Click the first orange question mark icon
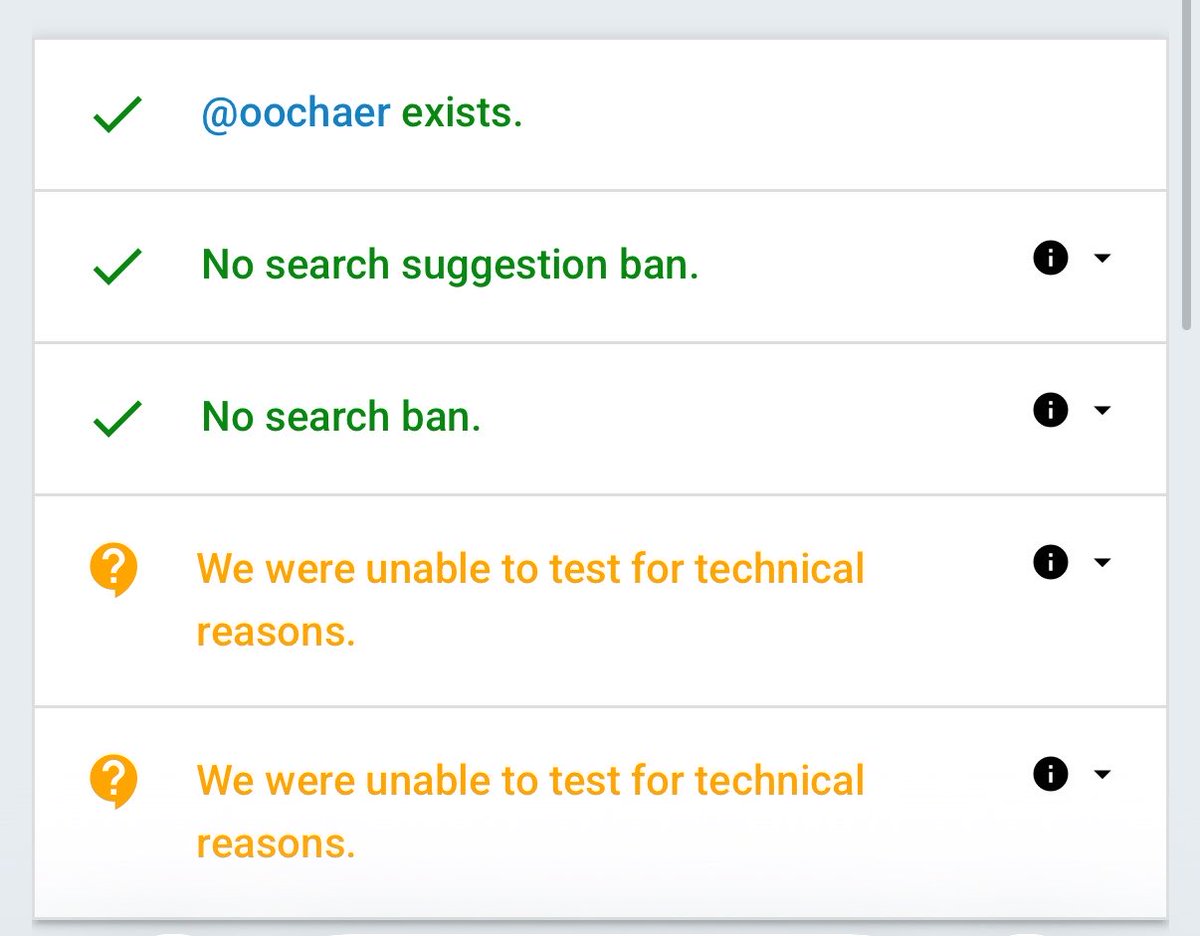The width and height of the screenshot is (1200, 936). (113, 572)
